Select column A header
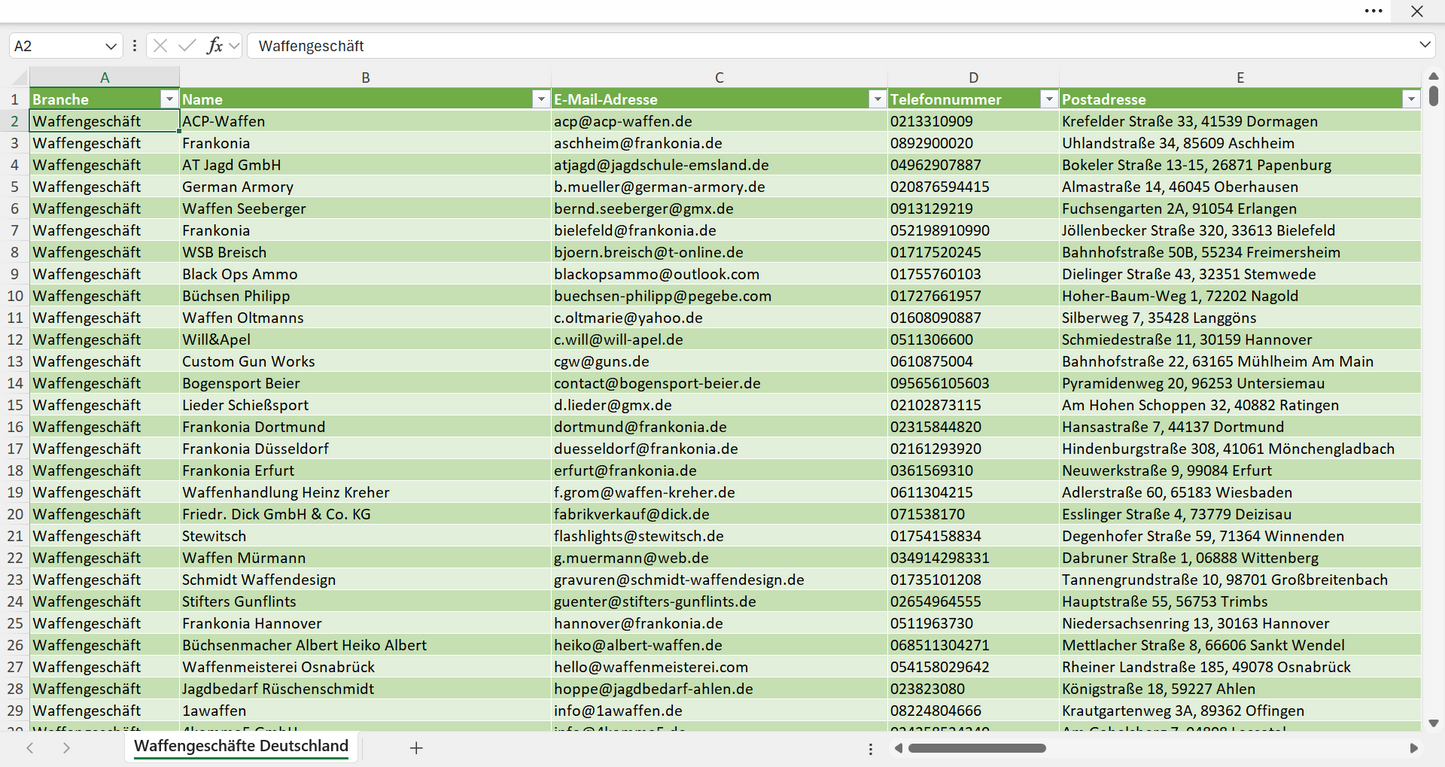The width and height of the screenshot is (1445, 767). click(105, 77)
